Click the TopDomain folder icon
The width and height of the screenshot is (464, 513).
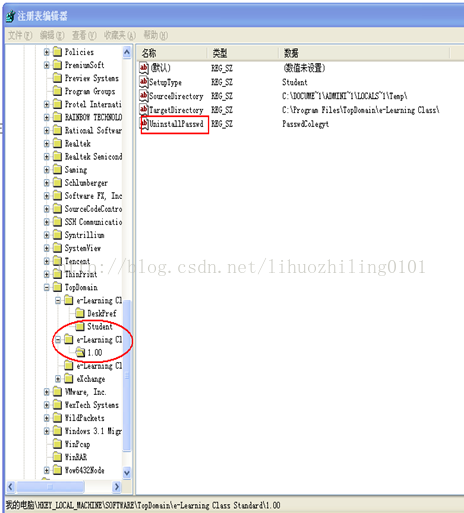[58, 287]
